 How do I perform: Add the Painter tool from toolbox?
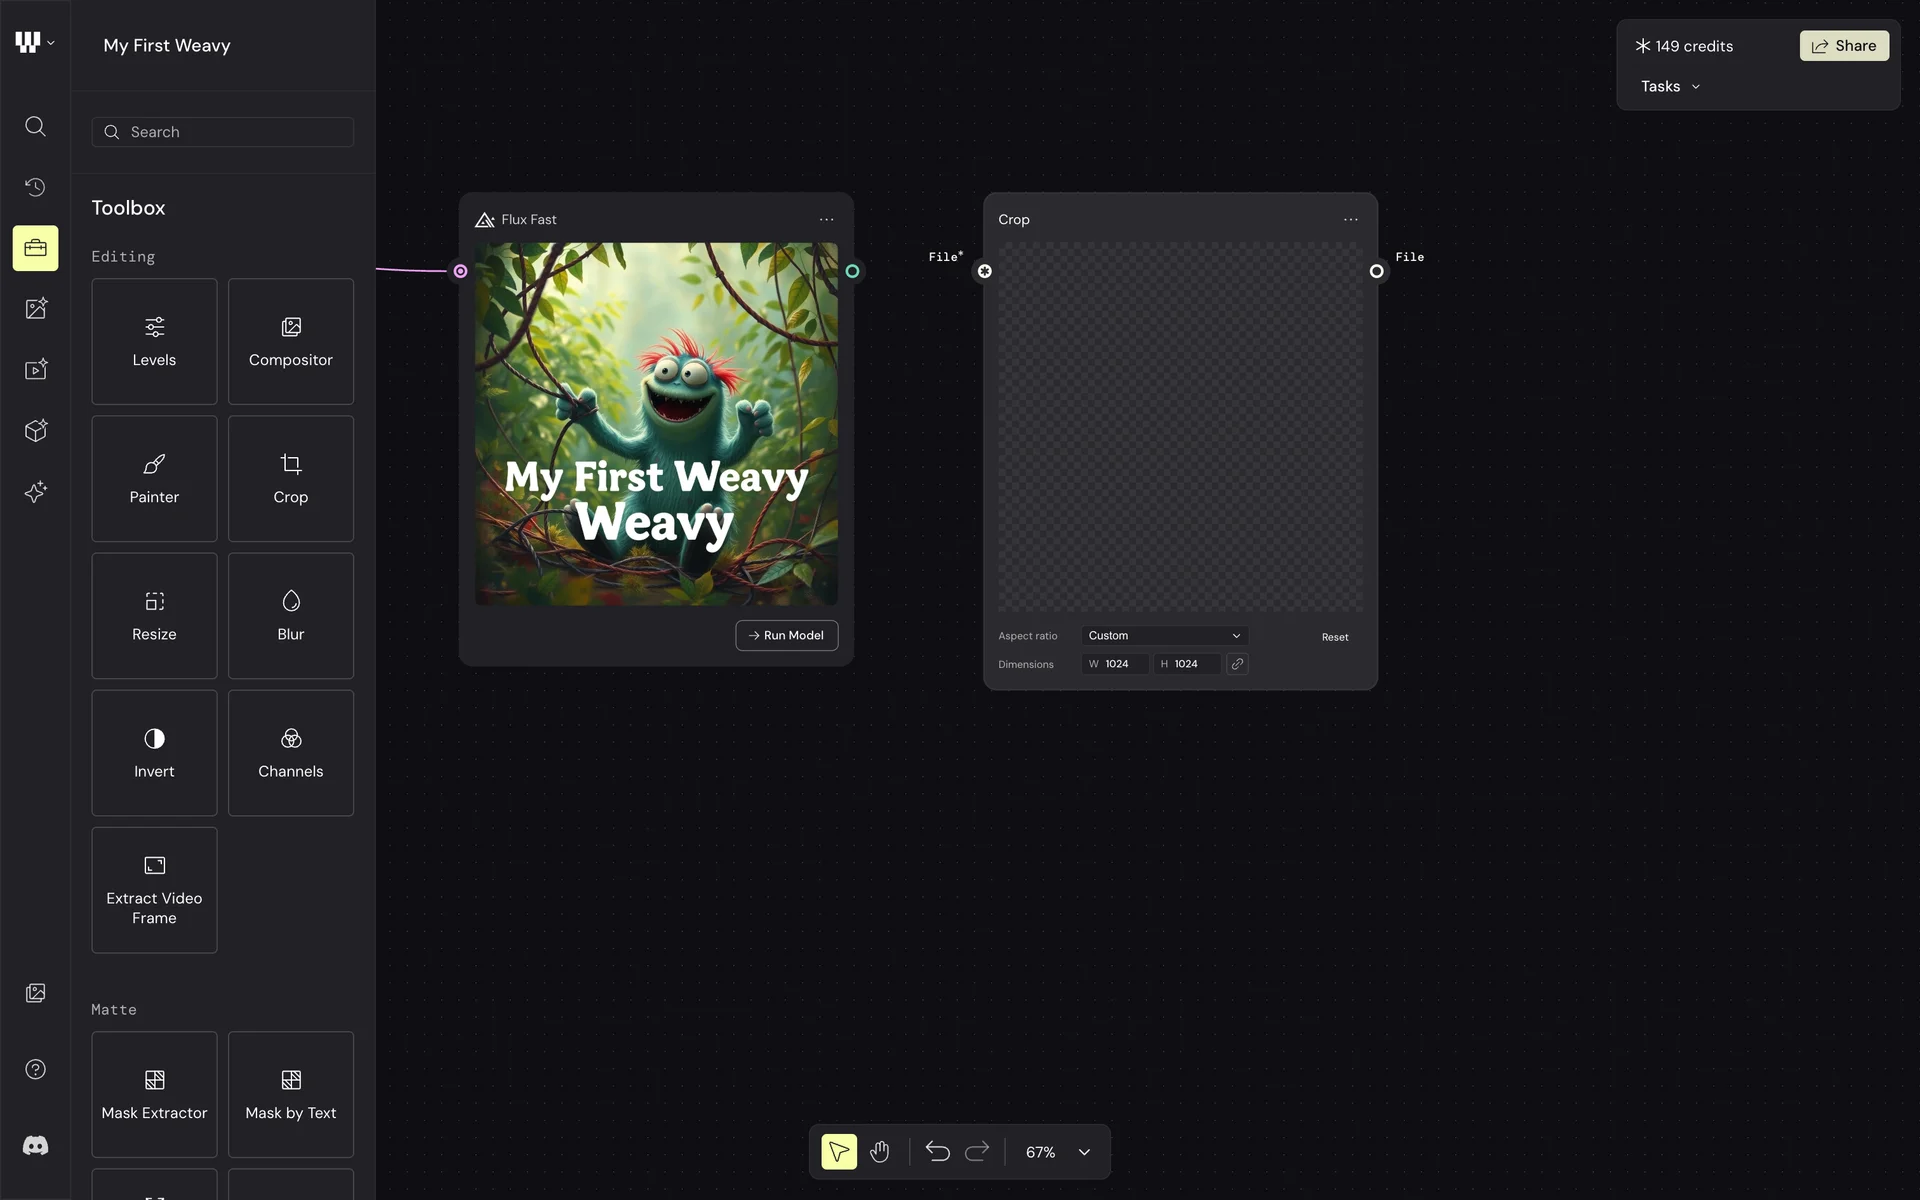click(154, 479)
